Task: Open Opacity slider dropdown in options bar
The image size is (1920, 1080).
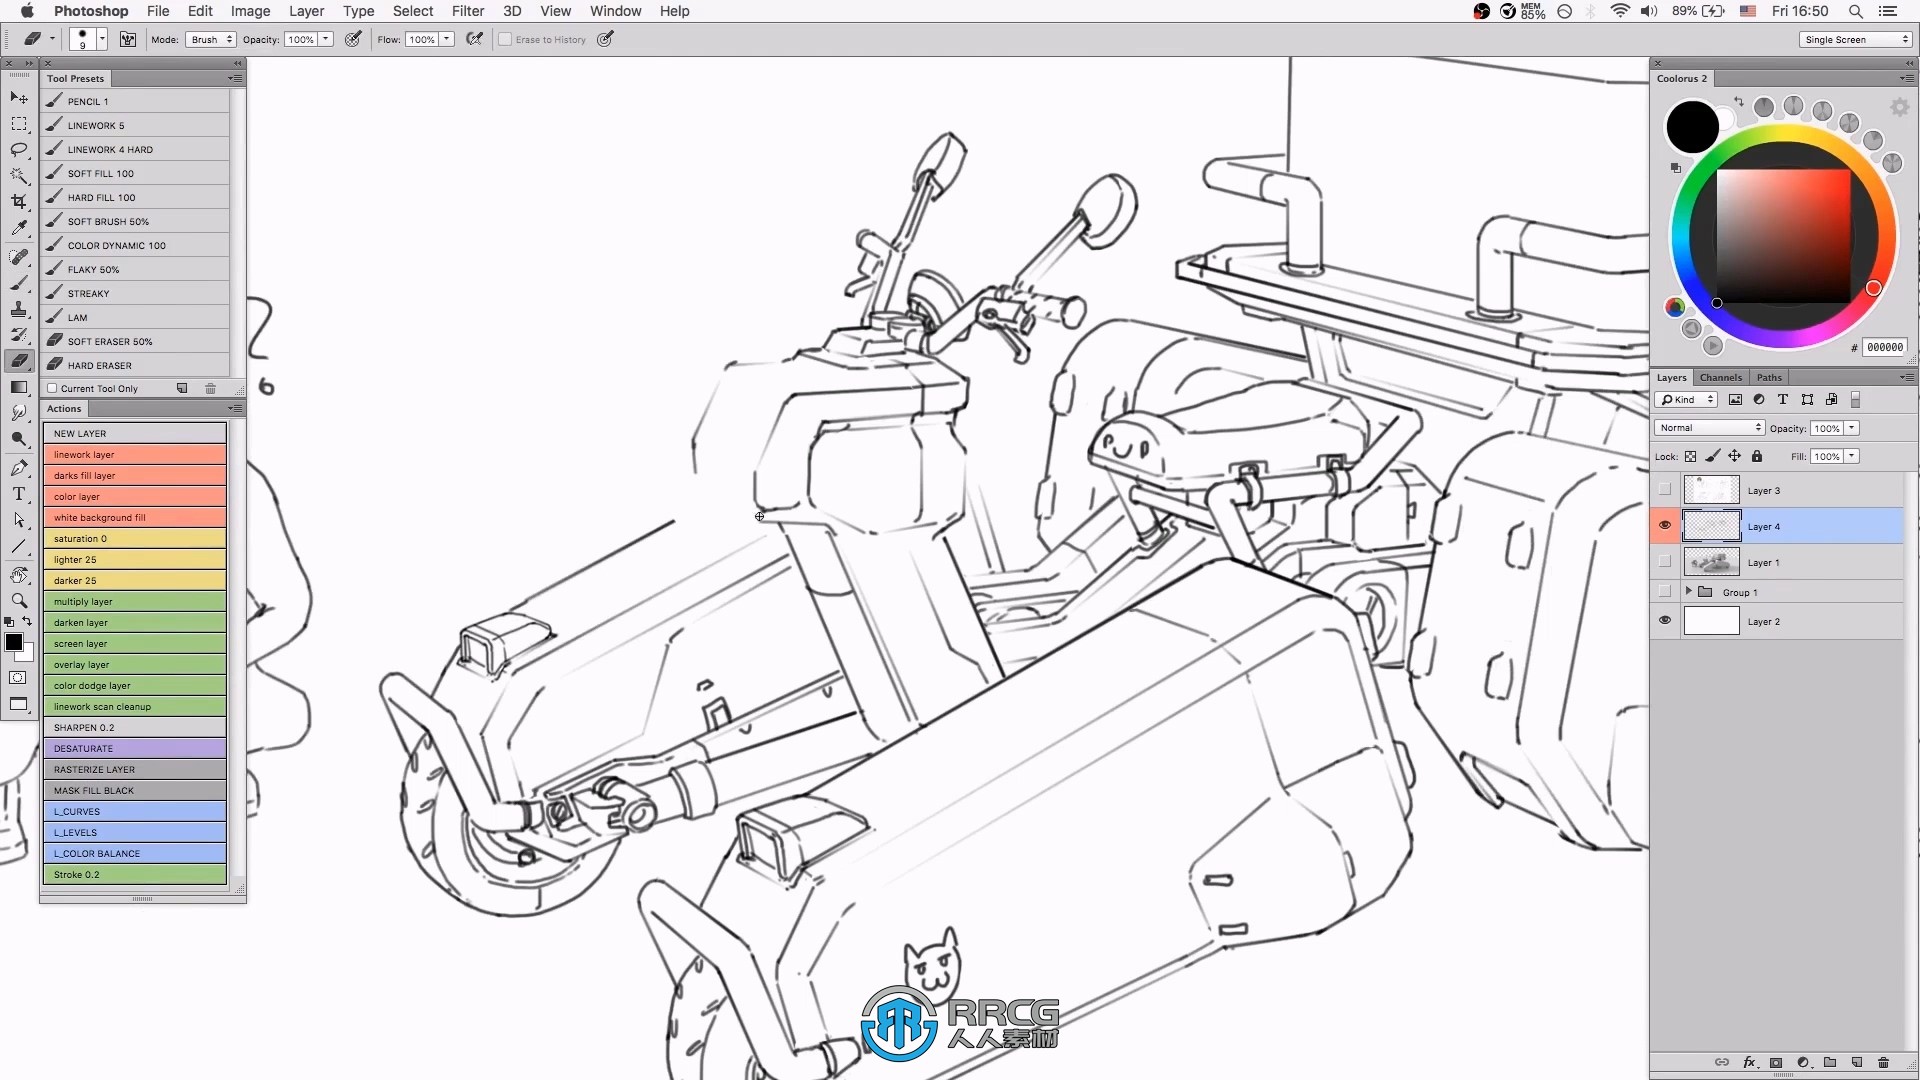Action: pos(326,39)
